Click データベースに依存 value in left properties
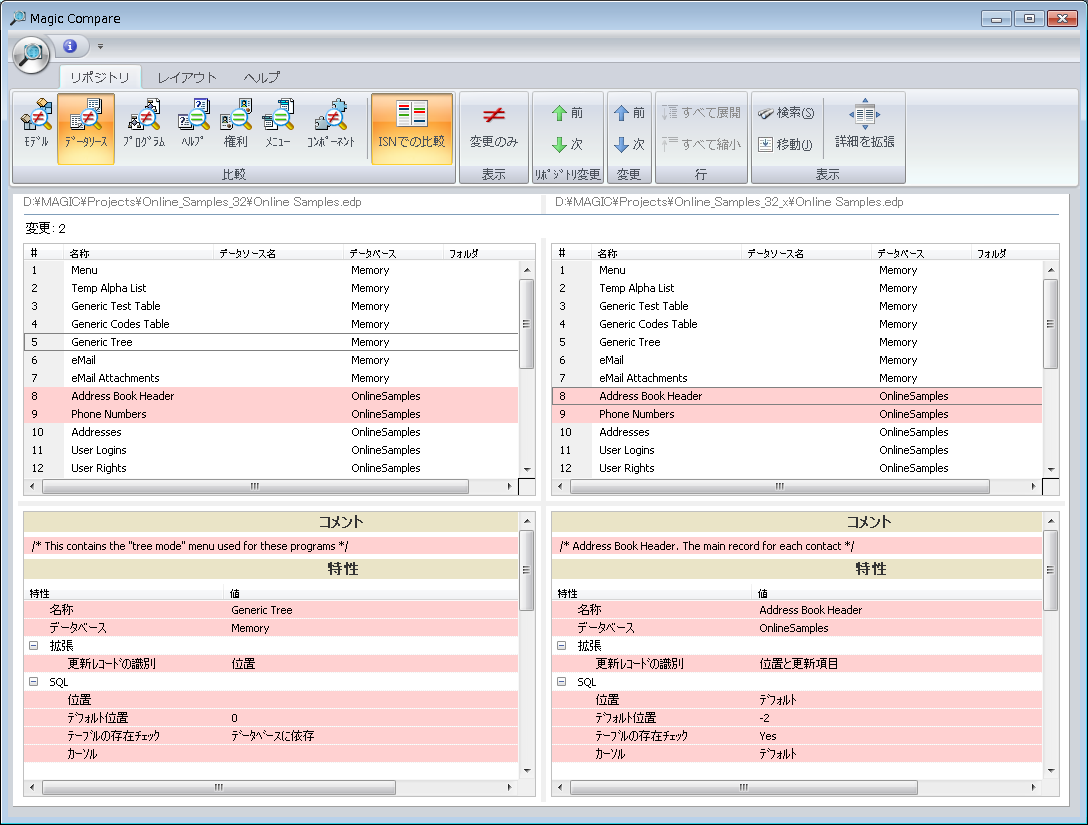The width and height of the screenshot is (1088, 825). tap(273, 736)
